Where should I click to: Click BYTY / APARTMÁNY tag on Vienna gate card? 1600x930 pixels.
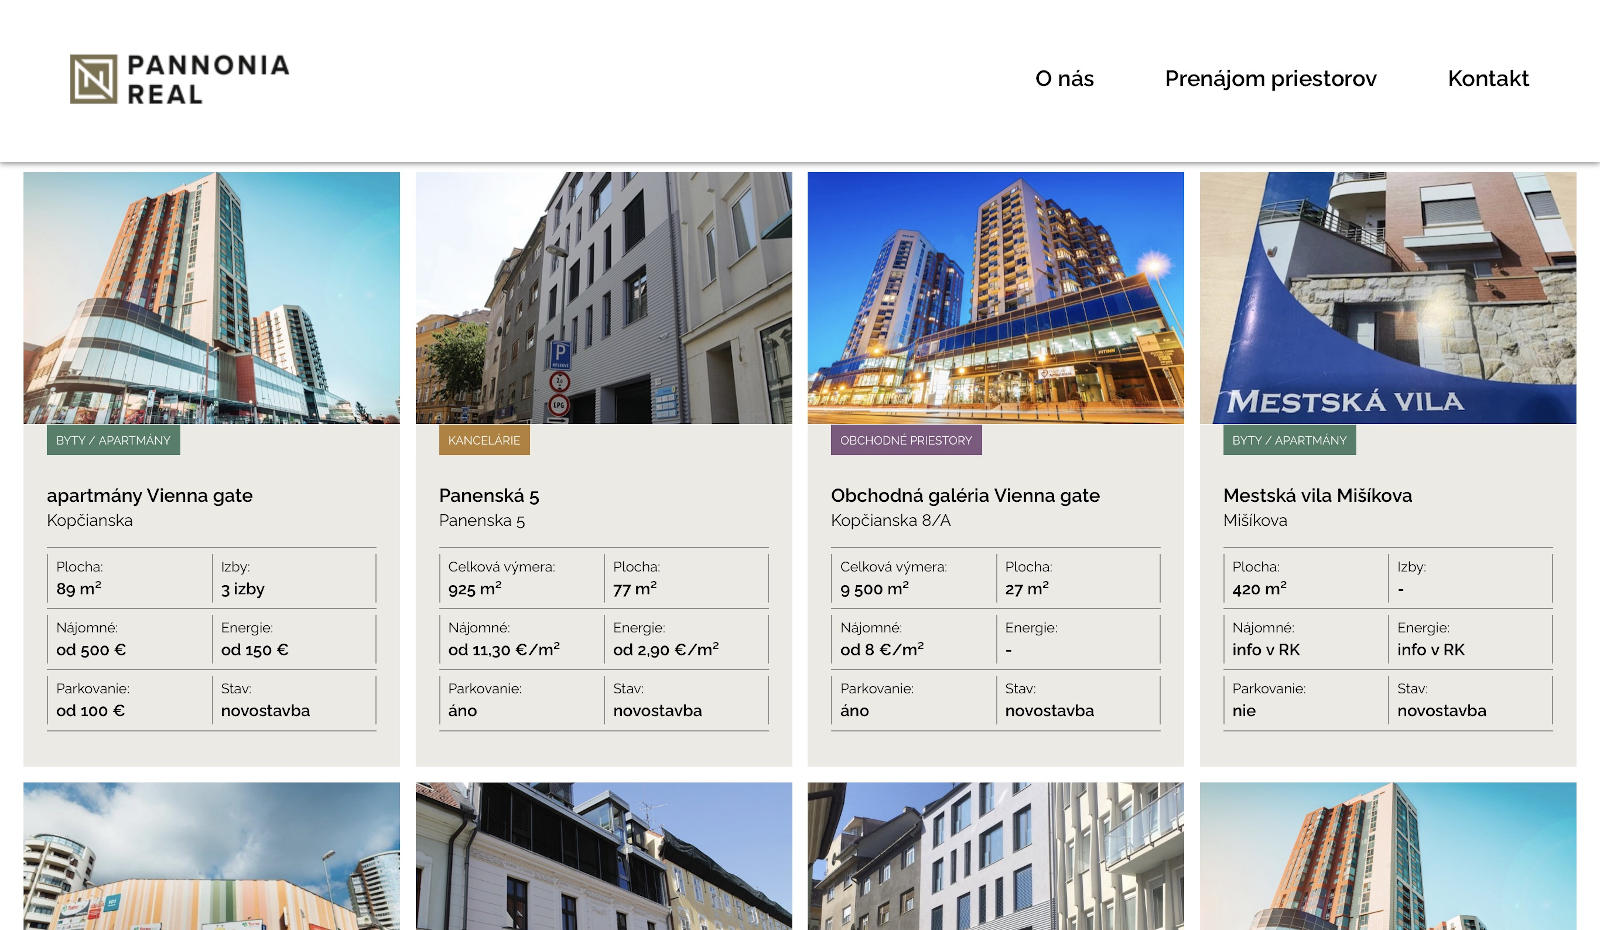coord(113,440)
